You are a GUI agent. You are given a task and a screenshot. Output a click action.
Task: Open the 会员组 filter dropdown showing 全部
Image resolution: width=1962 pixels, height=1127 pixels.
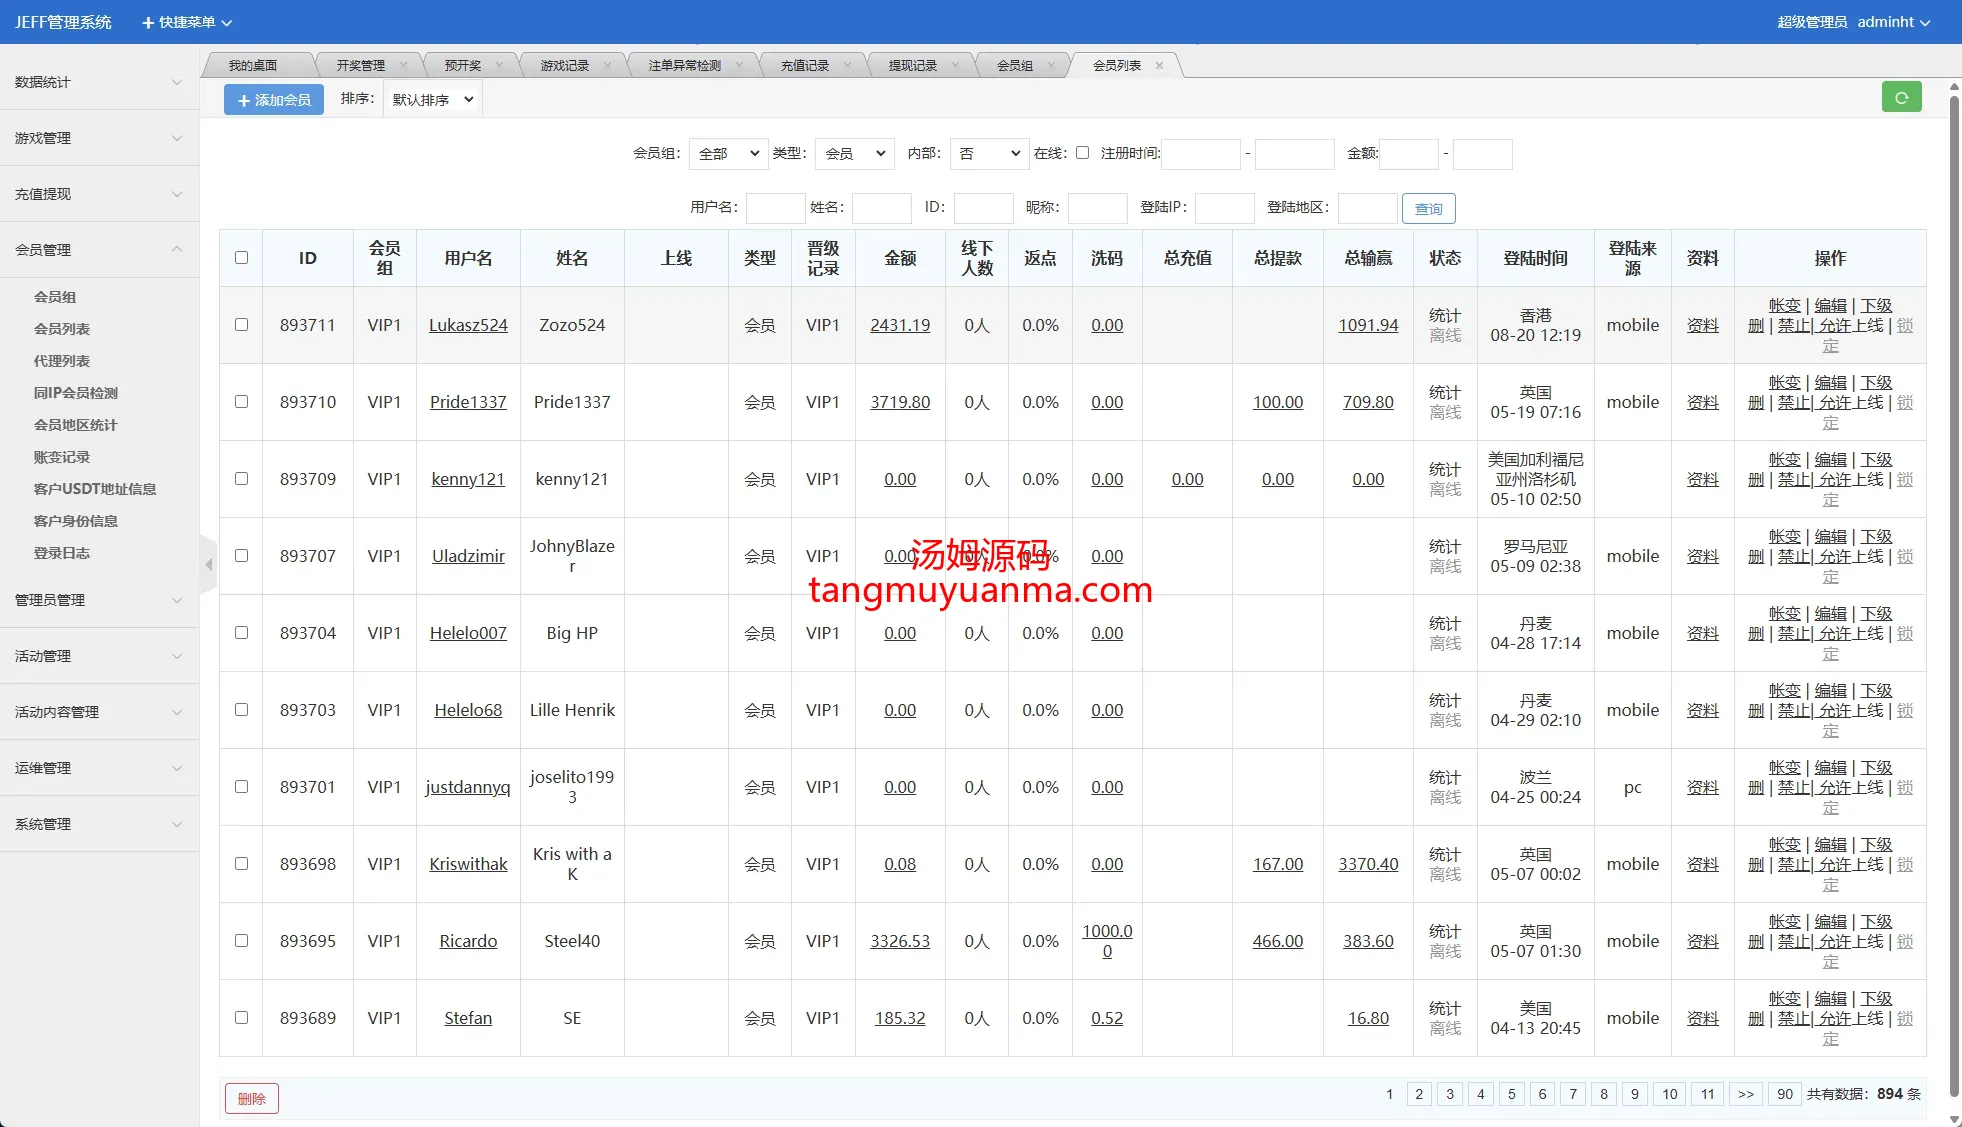tap(728, 154)
